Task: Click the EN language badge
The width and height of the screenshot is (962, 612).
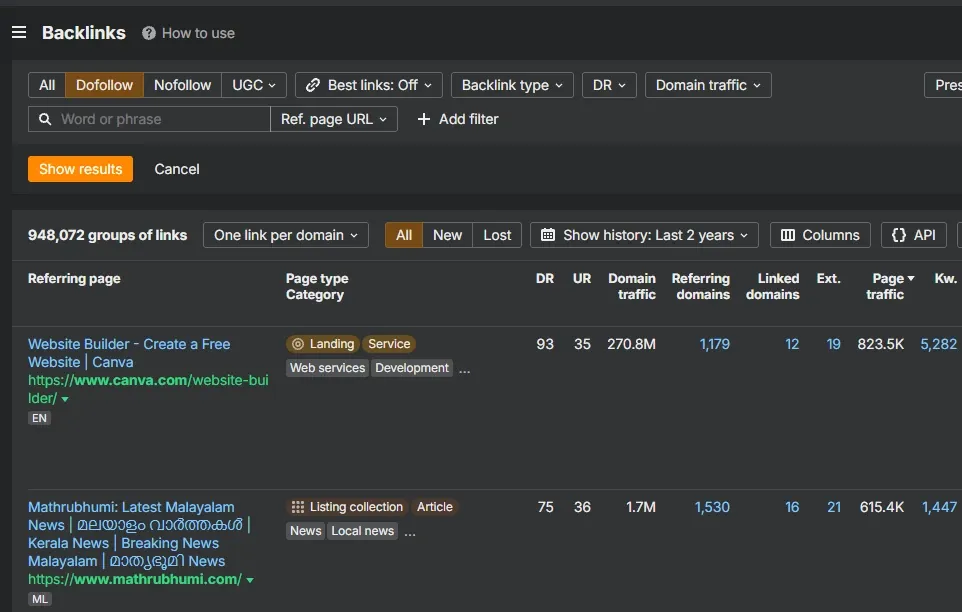Action: [x=39, y=418]
